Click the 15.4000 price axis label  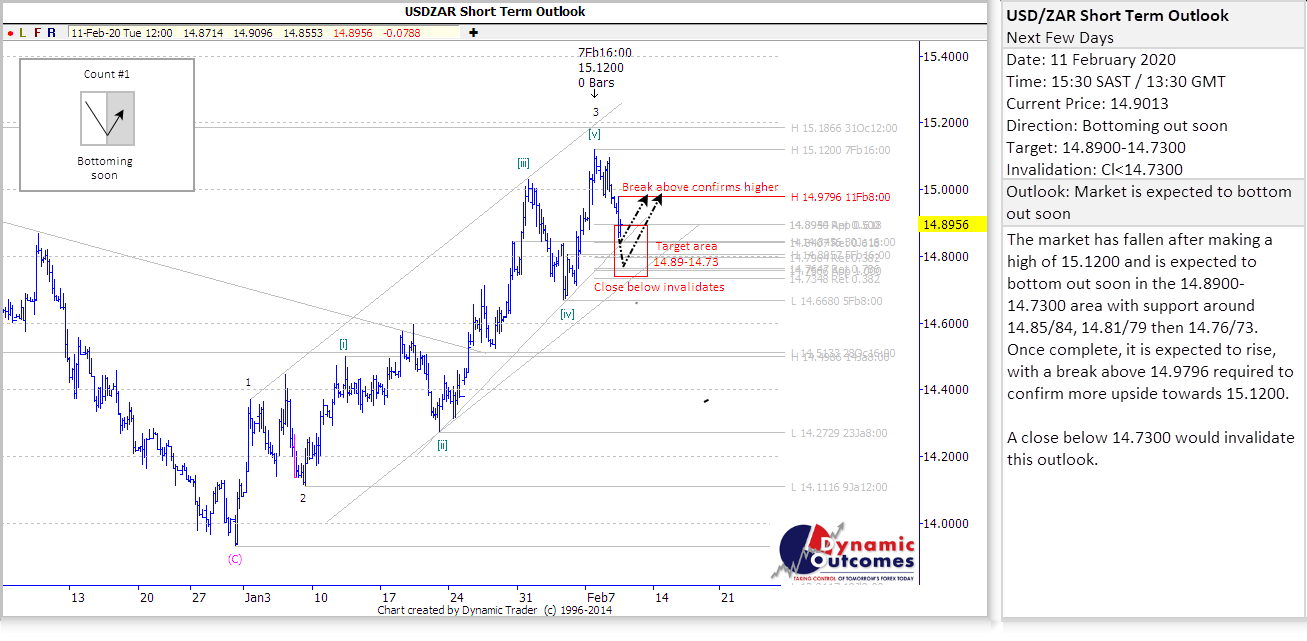point(945,56)
